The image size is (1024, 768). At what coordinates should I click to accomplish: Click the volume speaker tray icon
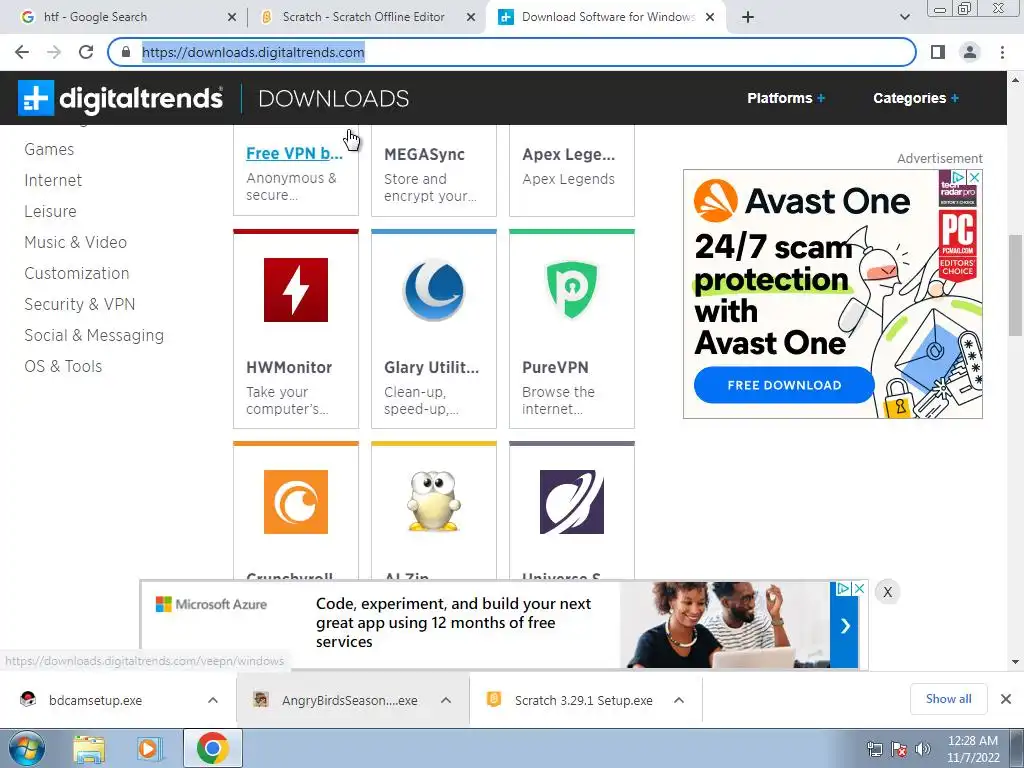pos(923,749)
